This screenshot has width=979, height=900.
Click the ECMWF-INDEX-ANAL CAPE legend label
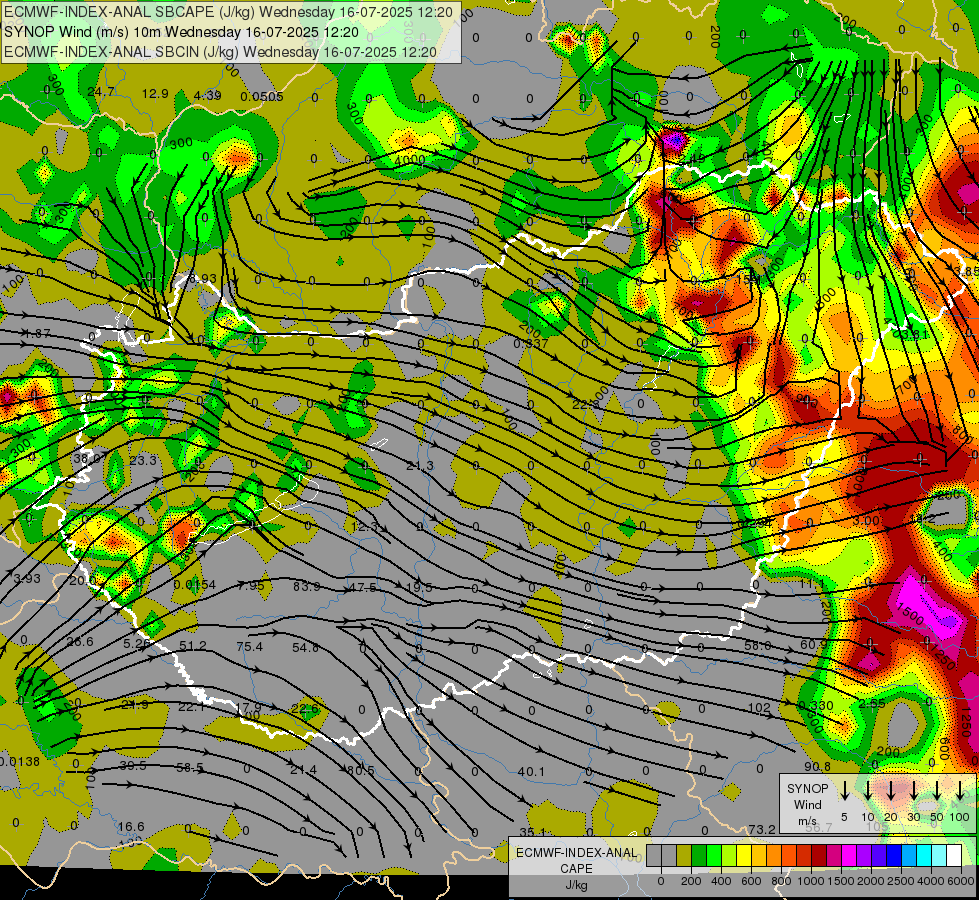coord(576,860)
